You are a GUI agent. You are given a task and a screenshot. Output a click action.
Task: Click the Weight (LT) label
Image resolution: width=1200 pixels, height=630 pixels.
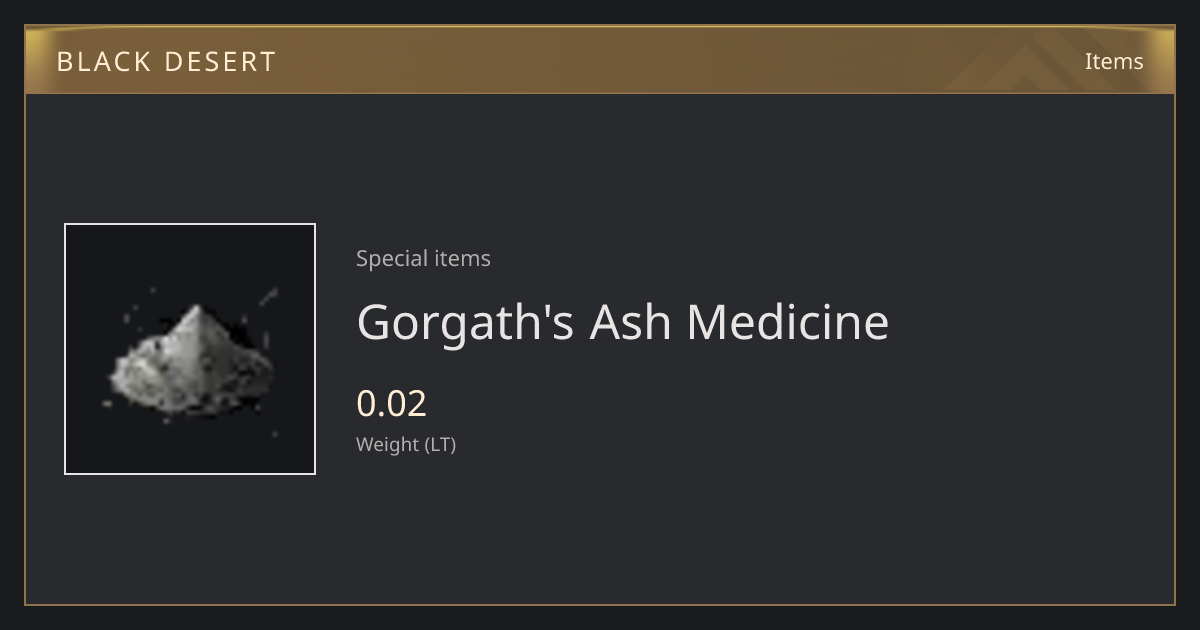[406, 445]
